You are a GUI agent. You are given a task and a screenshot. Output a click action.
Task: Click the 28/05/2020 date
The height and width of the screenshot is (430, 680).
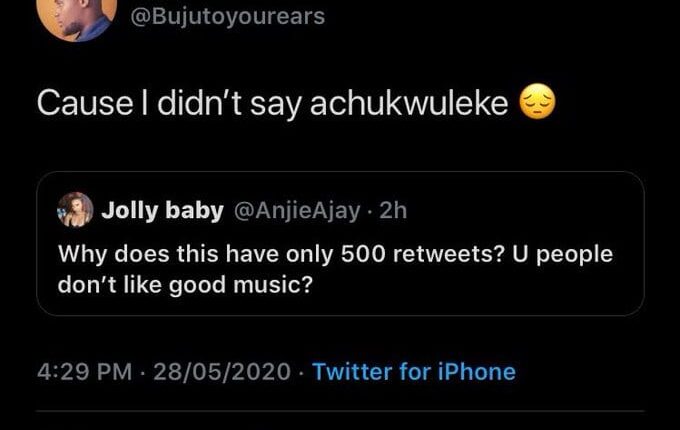223,372
